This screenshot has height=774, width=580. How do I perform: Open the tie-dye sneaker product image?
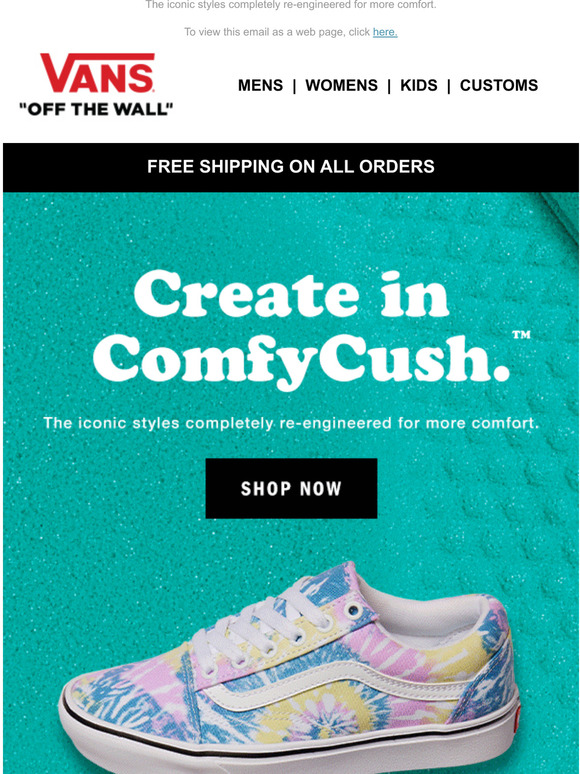[289, 667]
